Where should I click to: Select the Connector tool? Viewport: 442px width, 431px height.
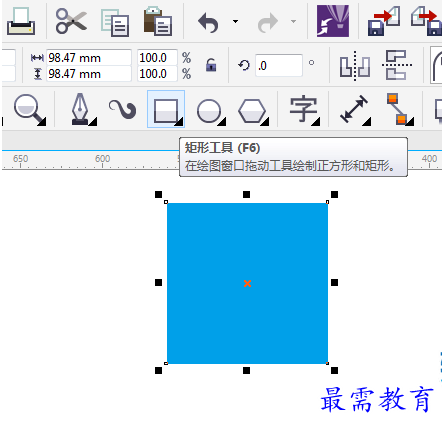coord(400,109)
